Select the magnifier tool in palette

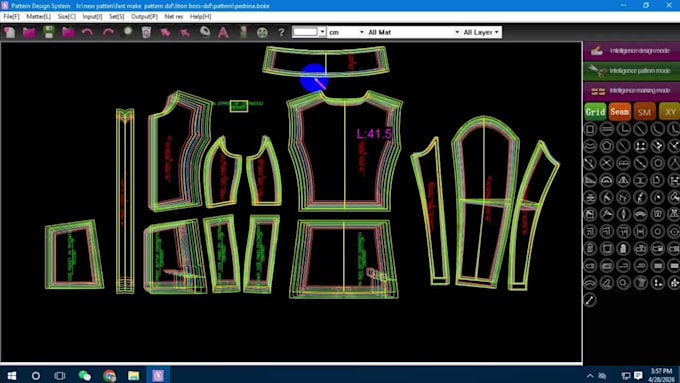point(623,282)
